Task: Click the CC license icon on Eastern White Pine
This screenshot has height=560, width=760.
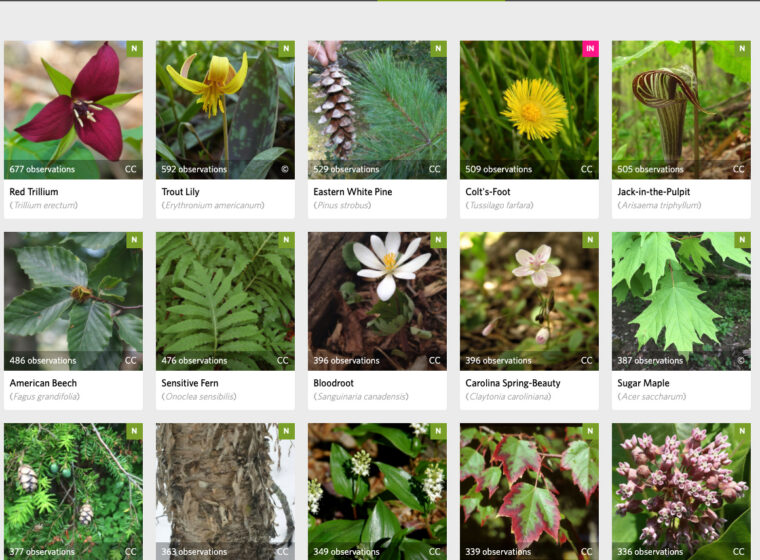Action: [x=434, y=169]
